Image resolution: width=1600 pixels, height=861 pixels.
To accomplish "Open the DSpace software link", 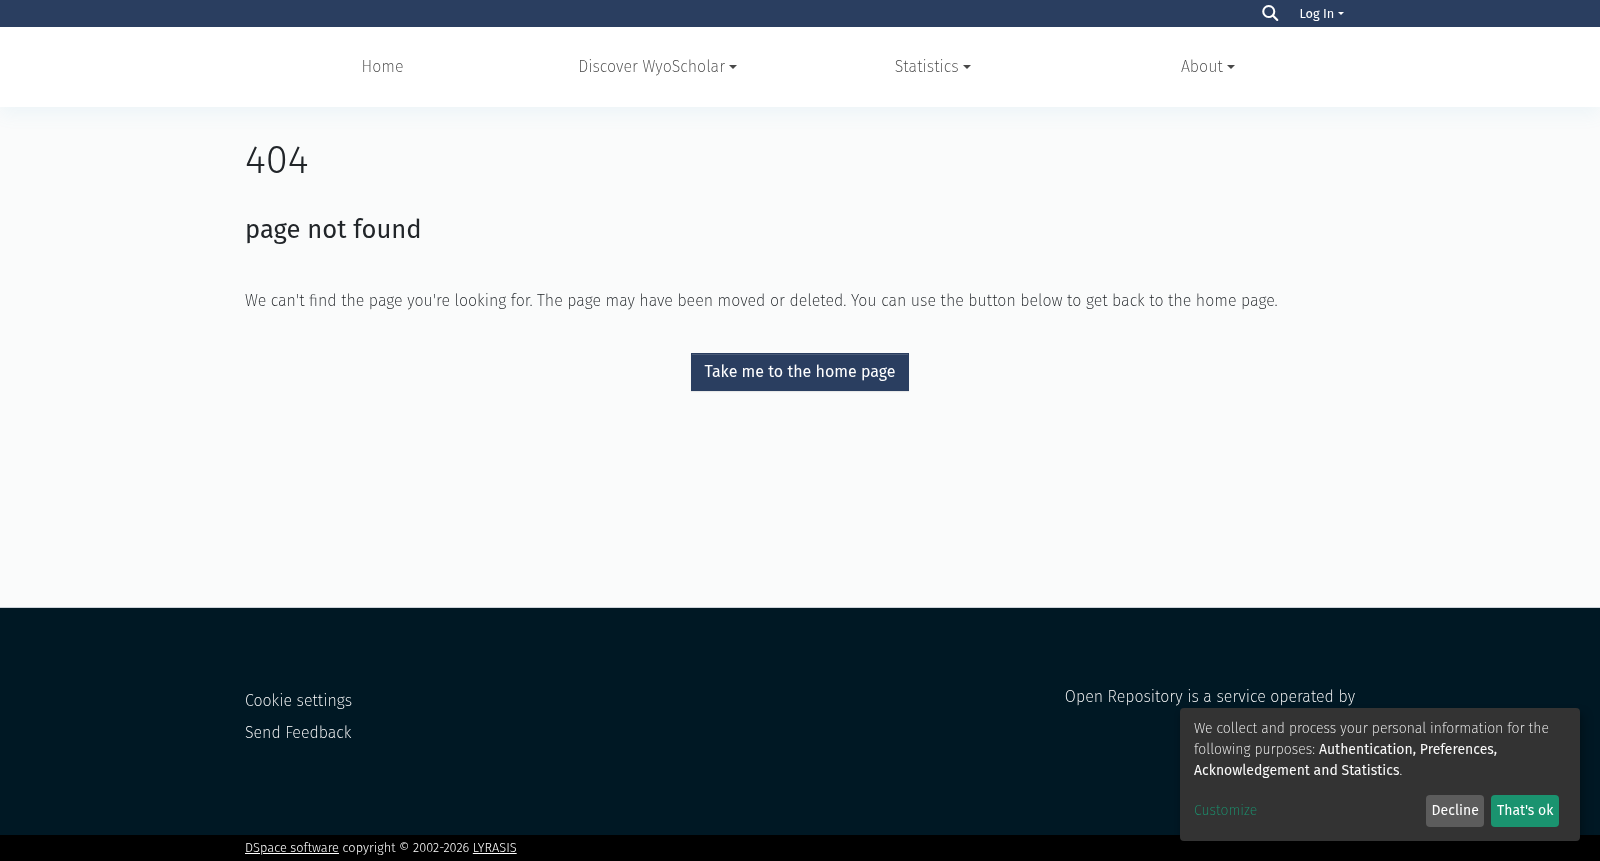I will (x=292, y=848).
